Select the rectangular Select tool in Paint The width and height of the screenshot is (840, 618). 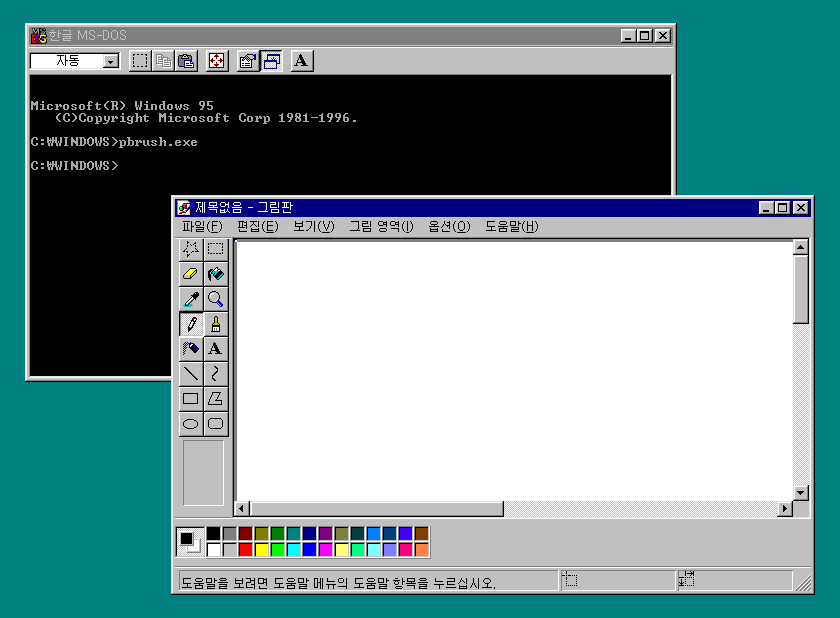(x=215, y=249)
